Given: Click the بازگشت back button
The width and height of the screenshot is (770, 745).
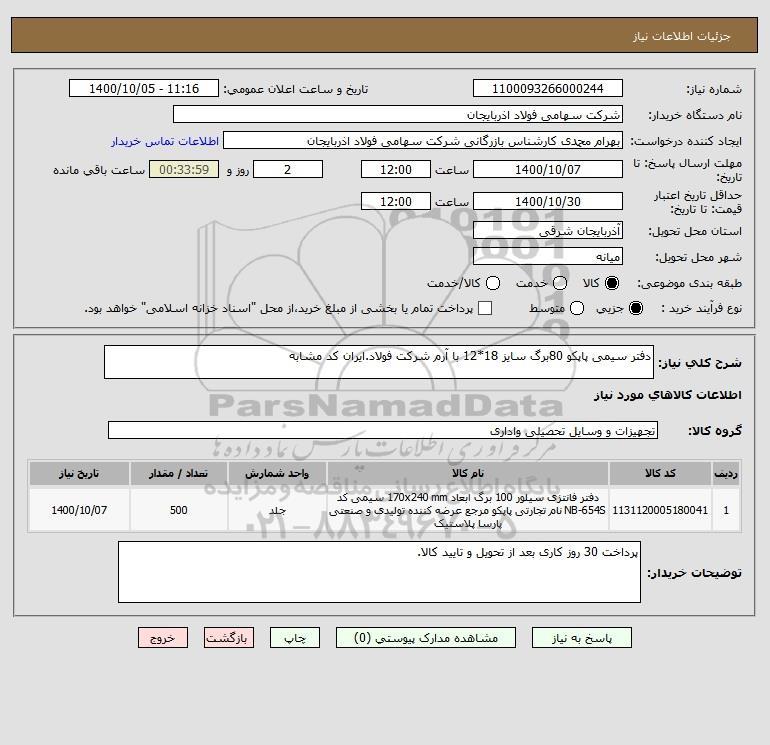Looking at the screenshot, I should (x=229, y=638).
